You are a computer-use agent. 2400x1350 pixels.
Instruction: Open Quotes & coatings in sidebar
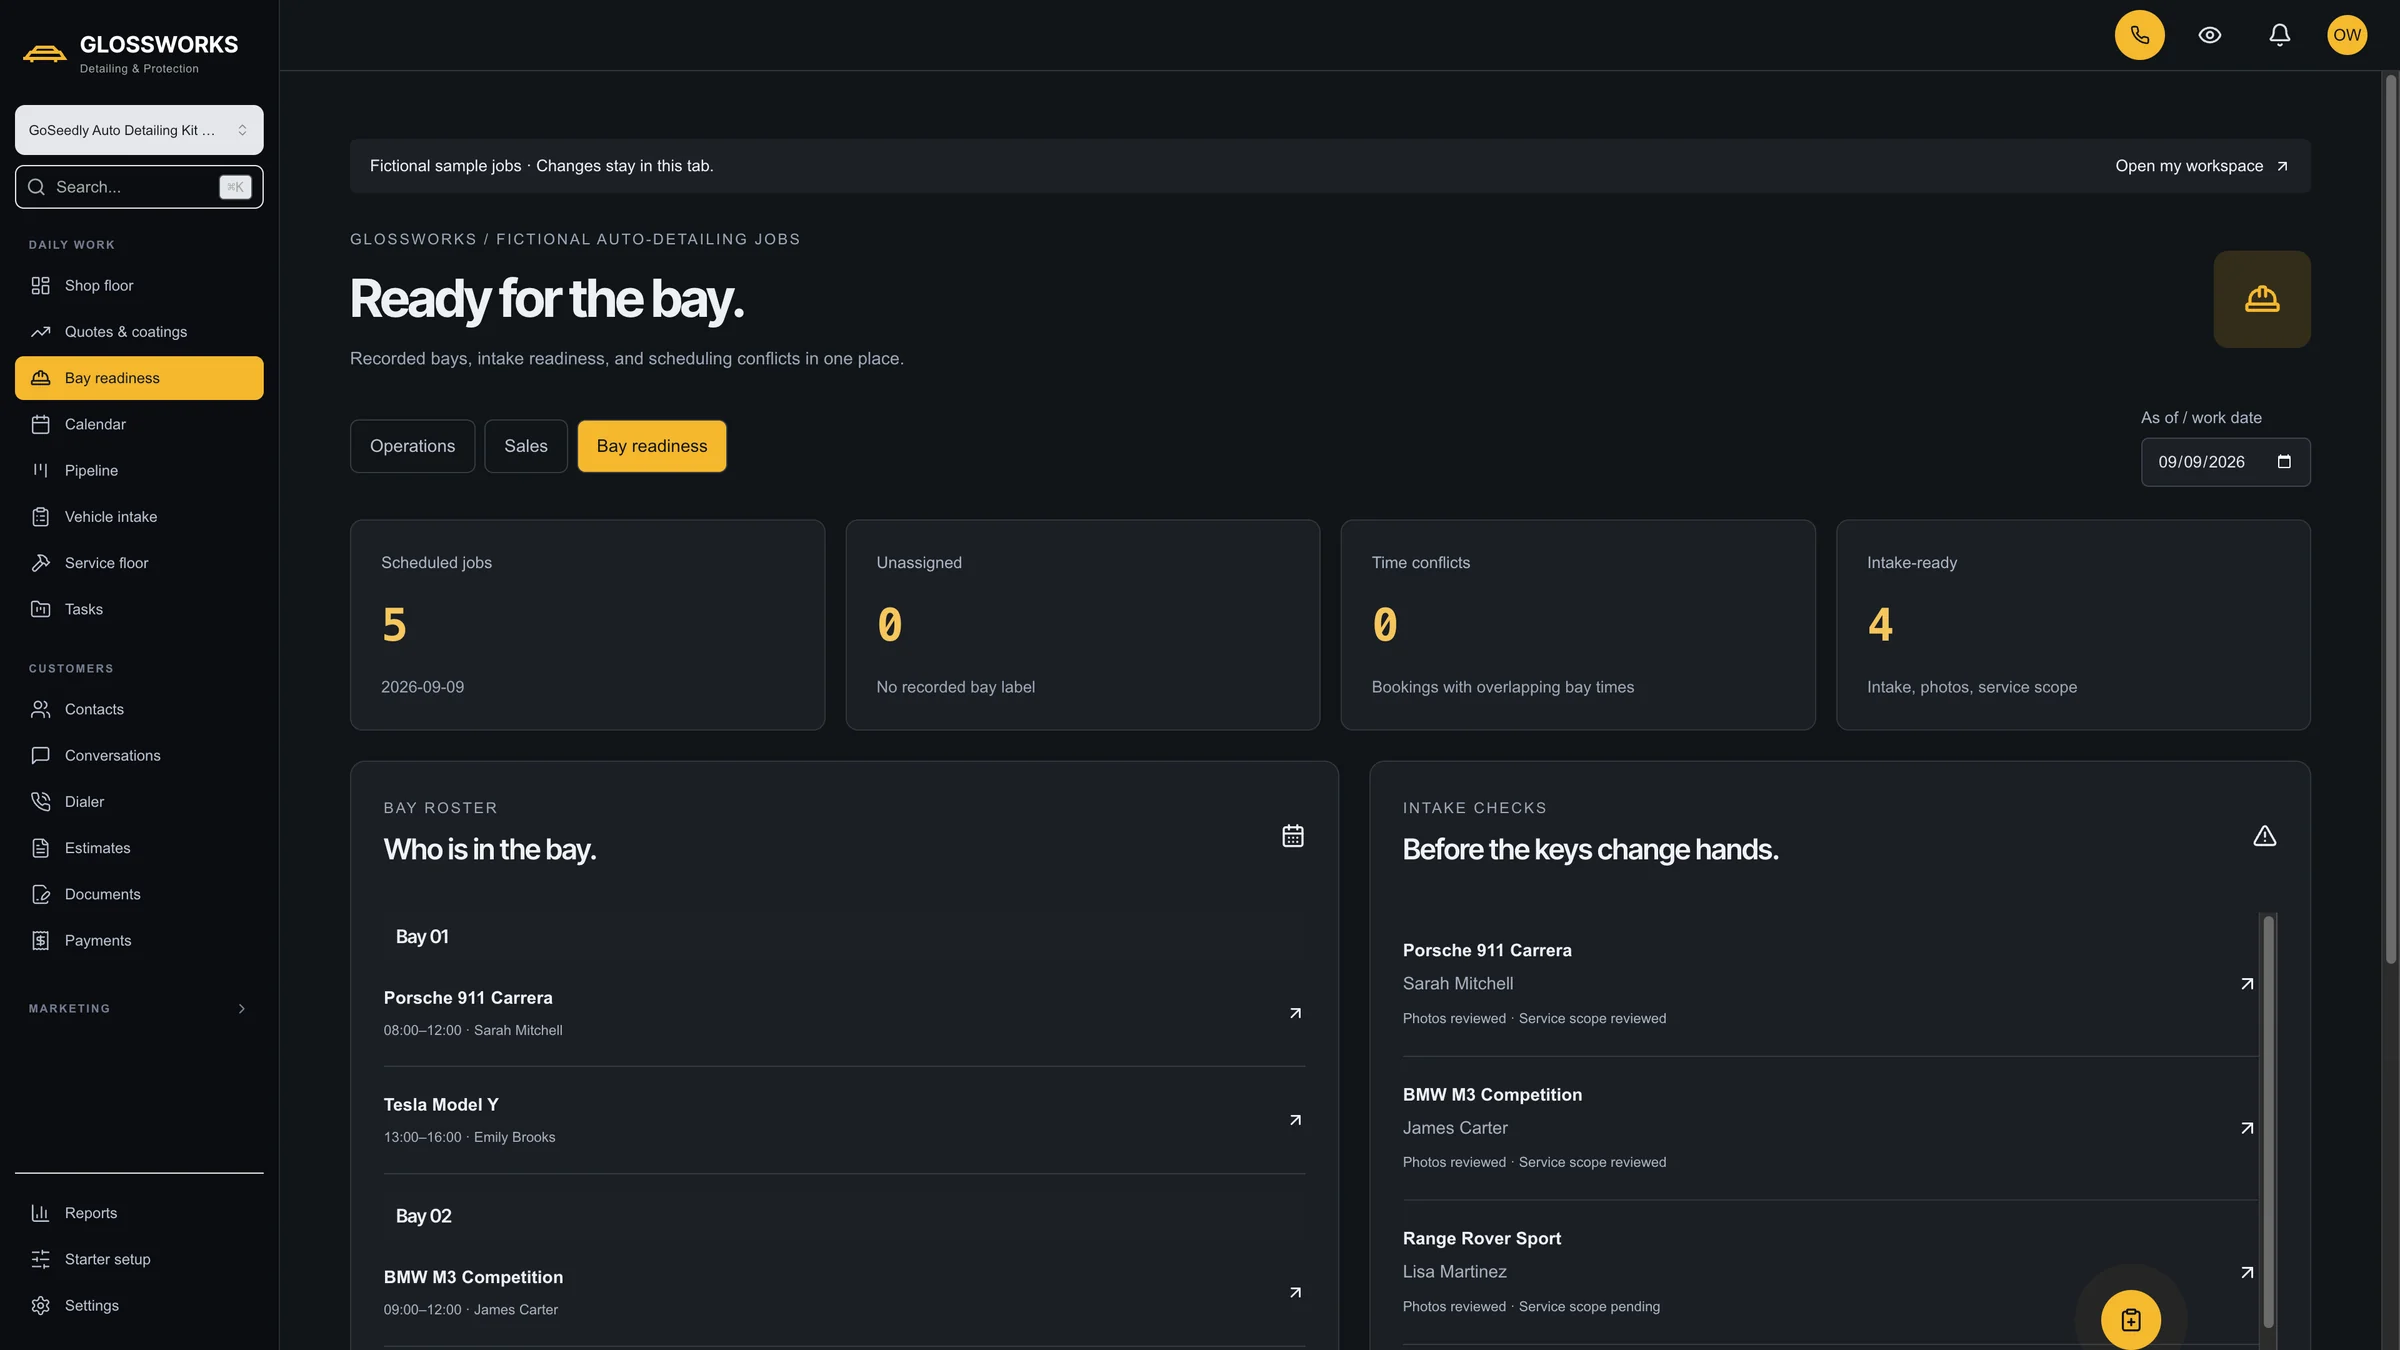(139, 332)
